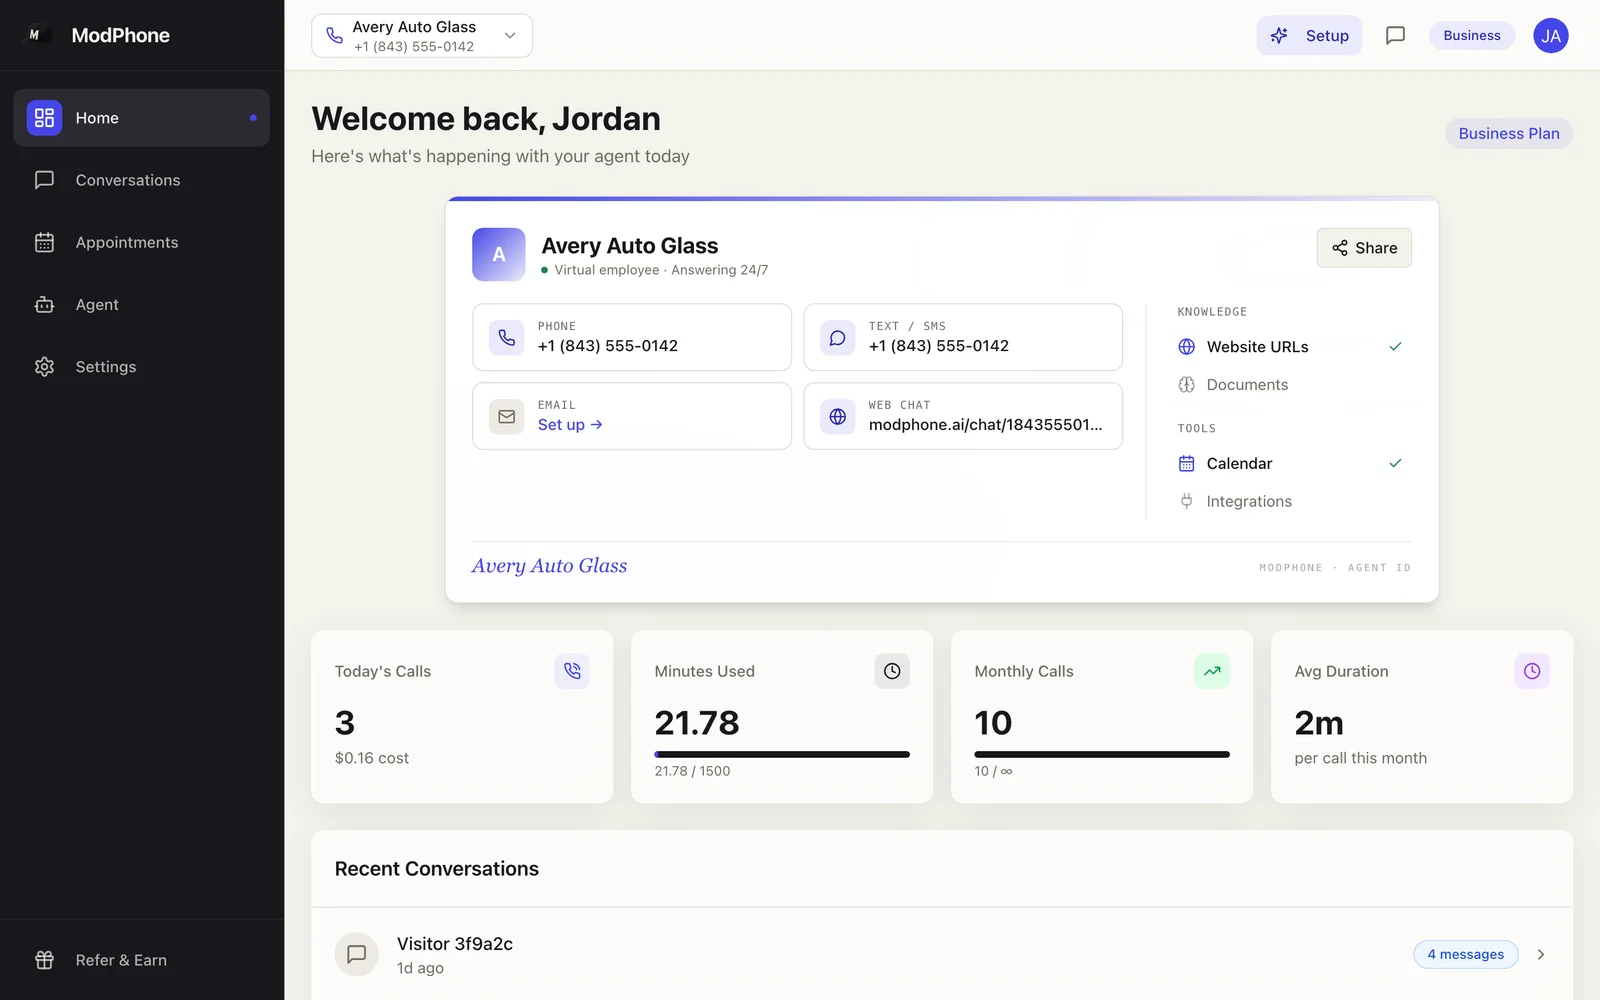The image size is (1600, 1000).
Task: Click the Minutes Used progress bar
Action: (782, 754)
